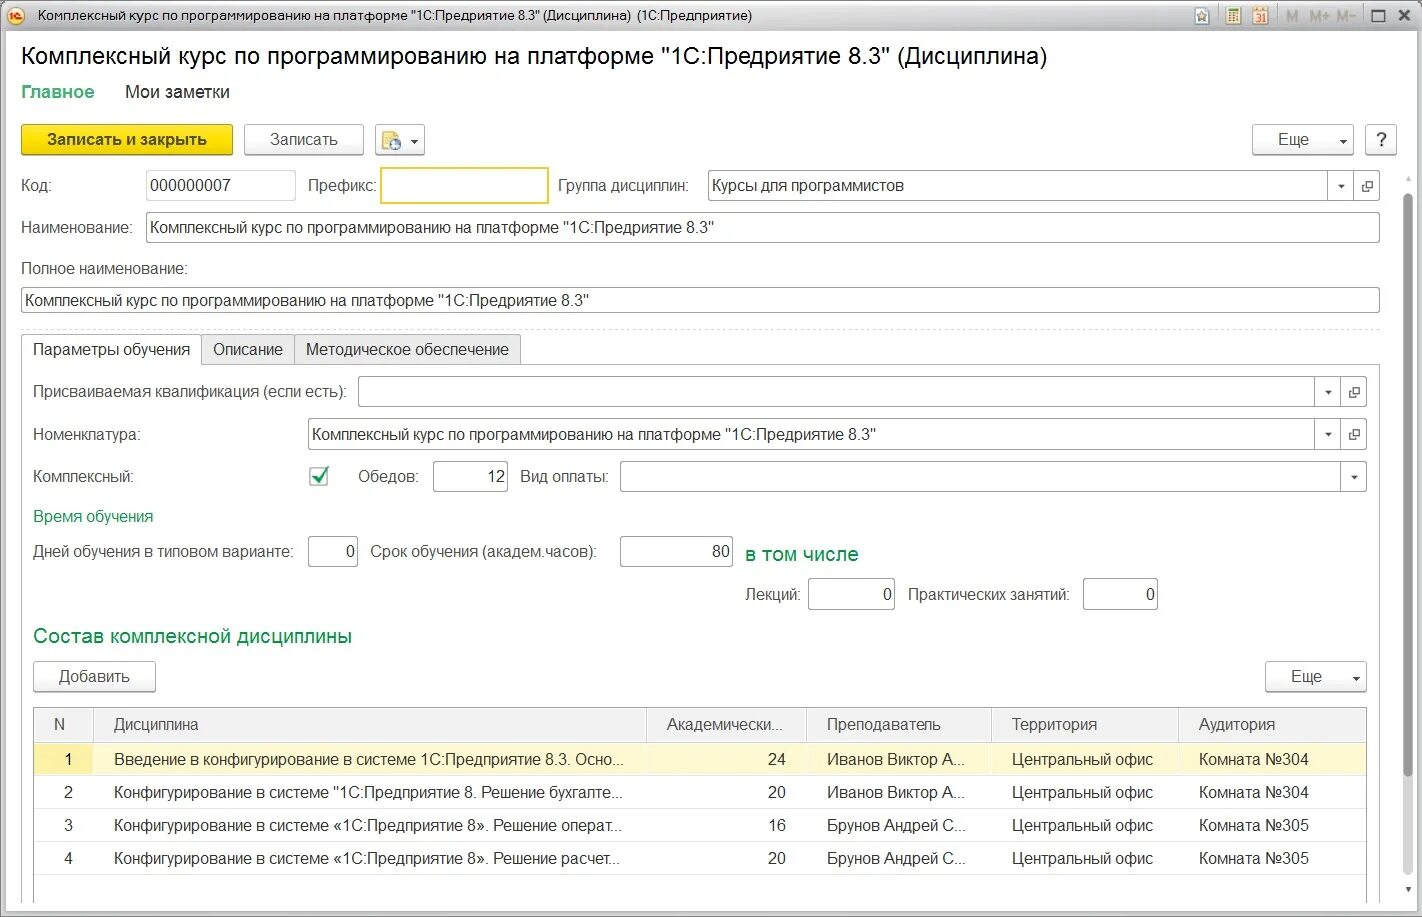Click the Академически... column header
This screenshot has width=1422, height=917.
727,725
